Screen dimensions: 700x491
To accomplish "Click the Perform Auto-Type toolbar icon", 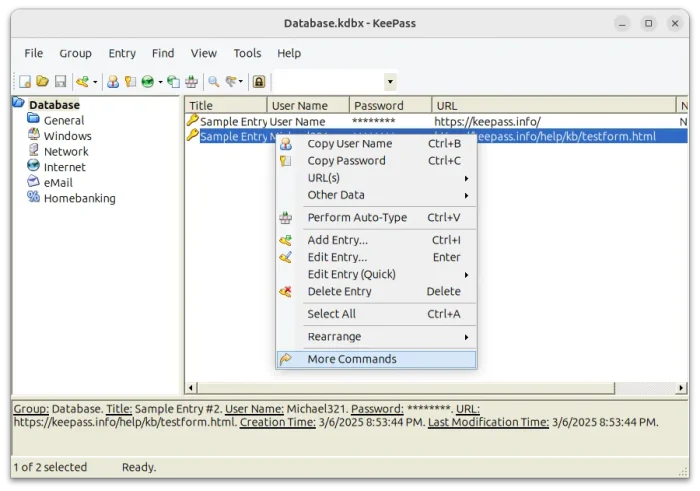I will click(192, 81).
